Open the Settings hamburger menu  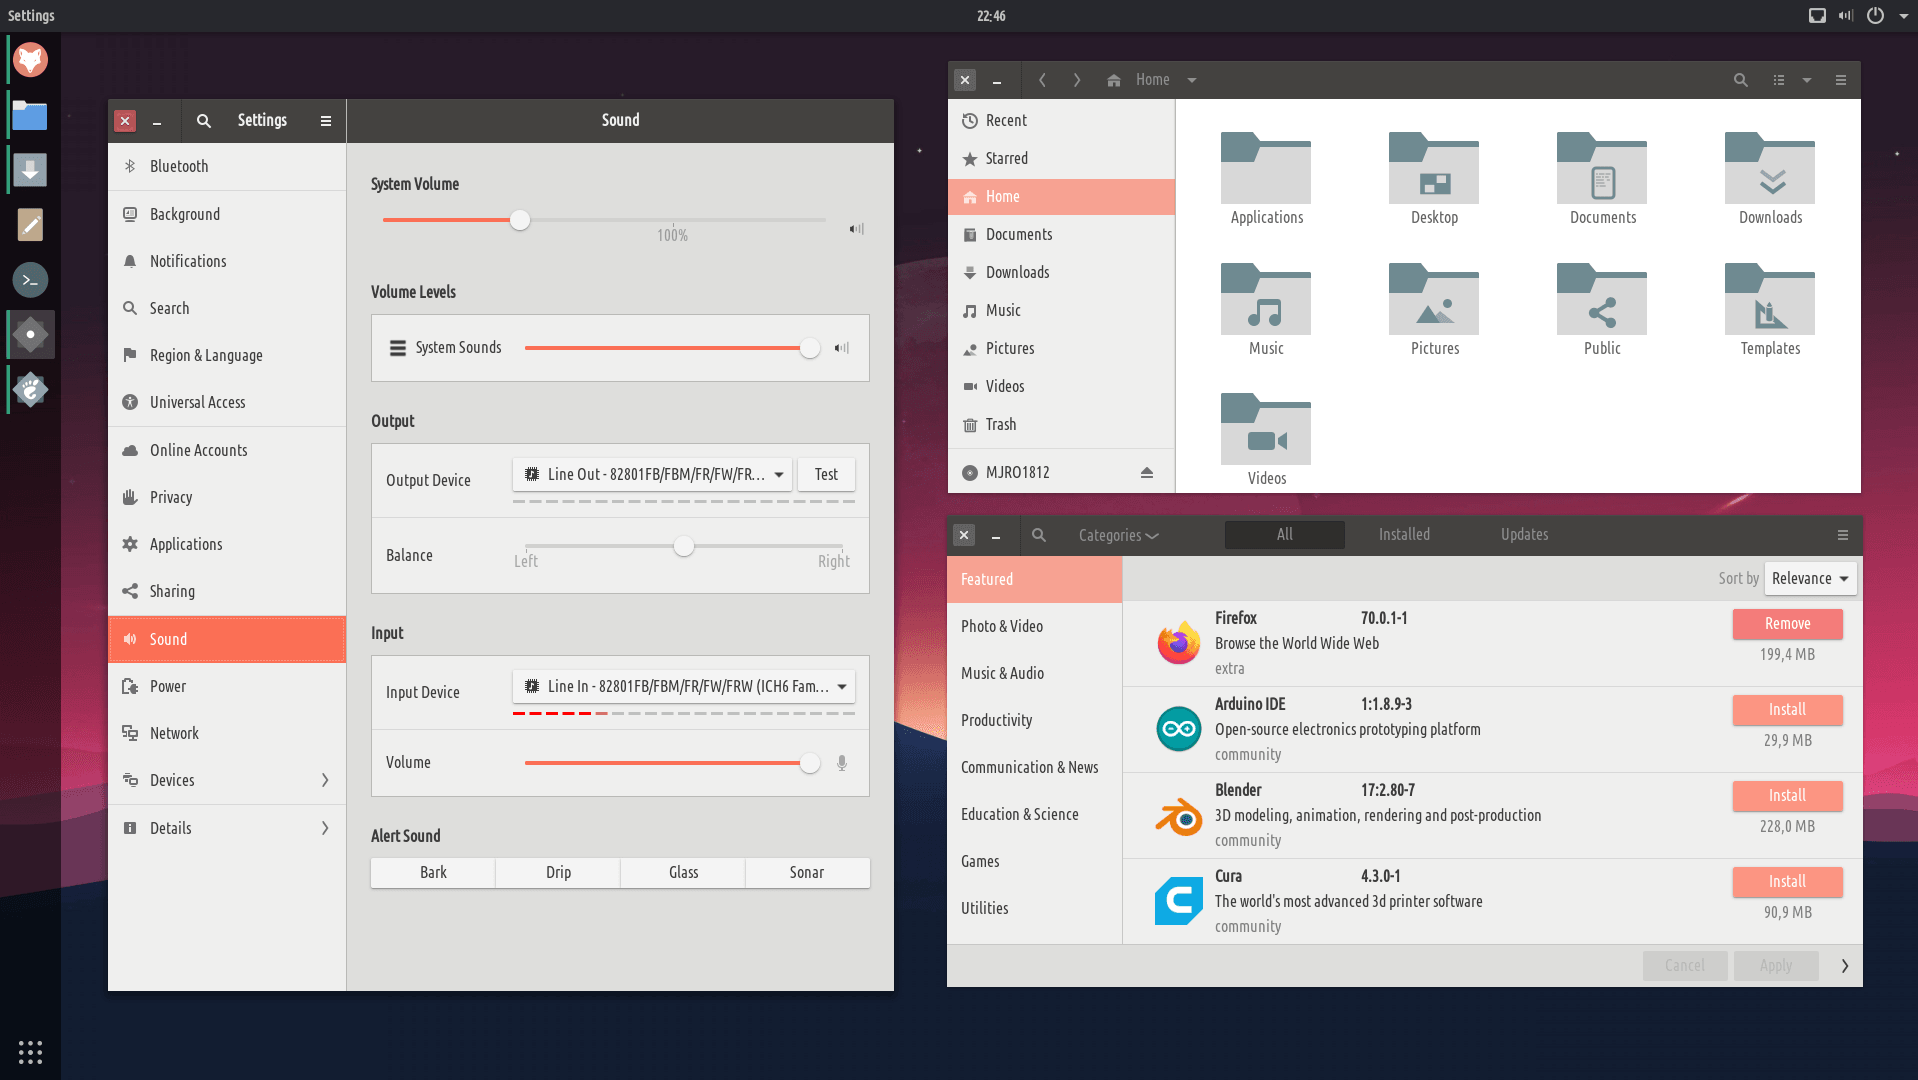click(325, 121)
